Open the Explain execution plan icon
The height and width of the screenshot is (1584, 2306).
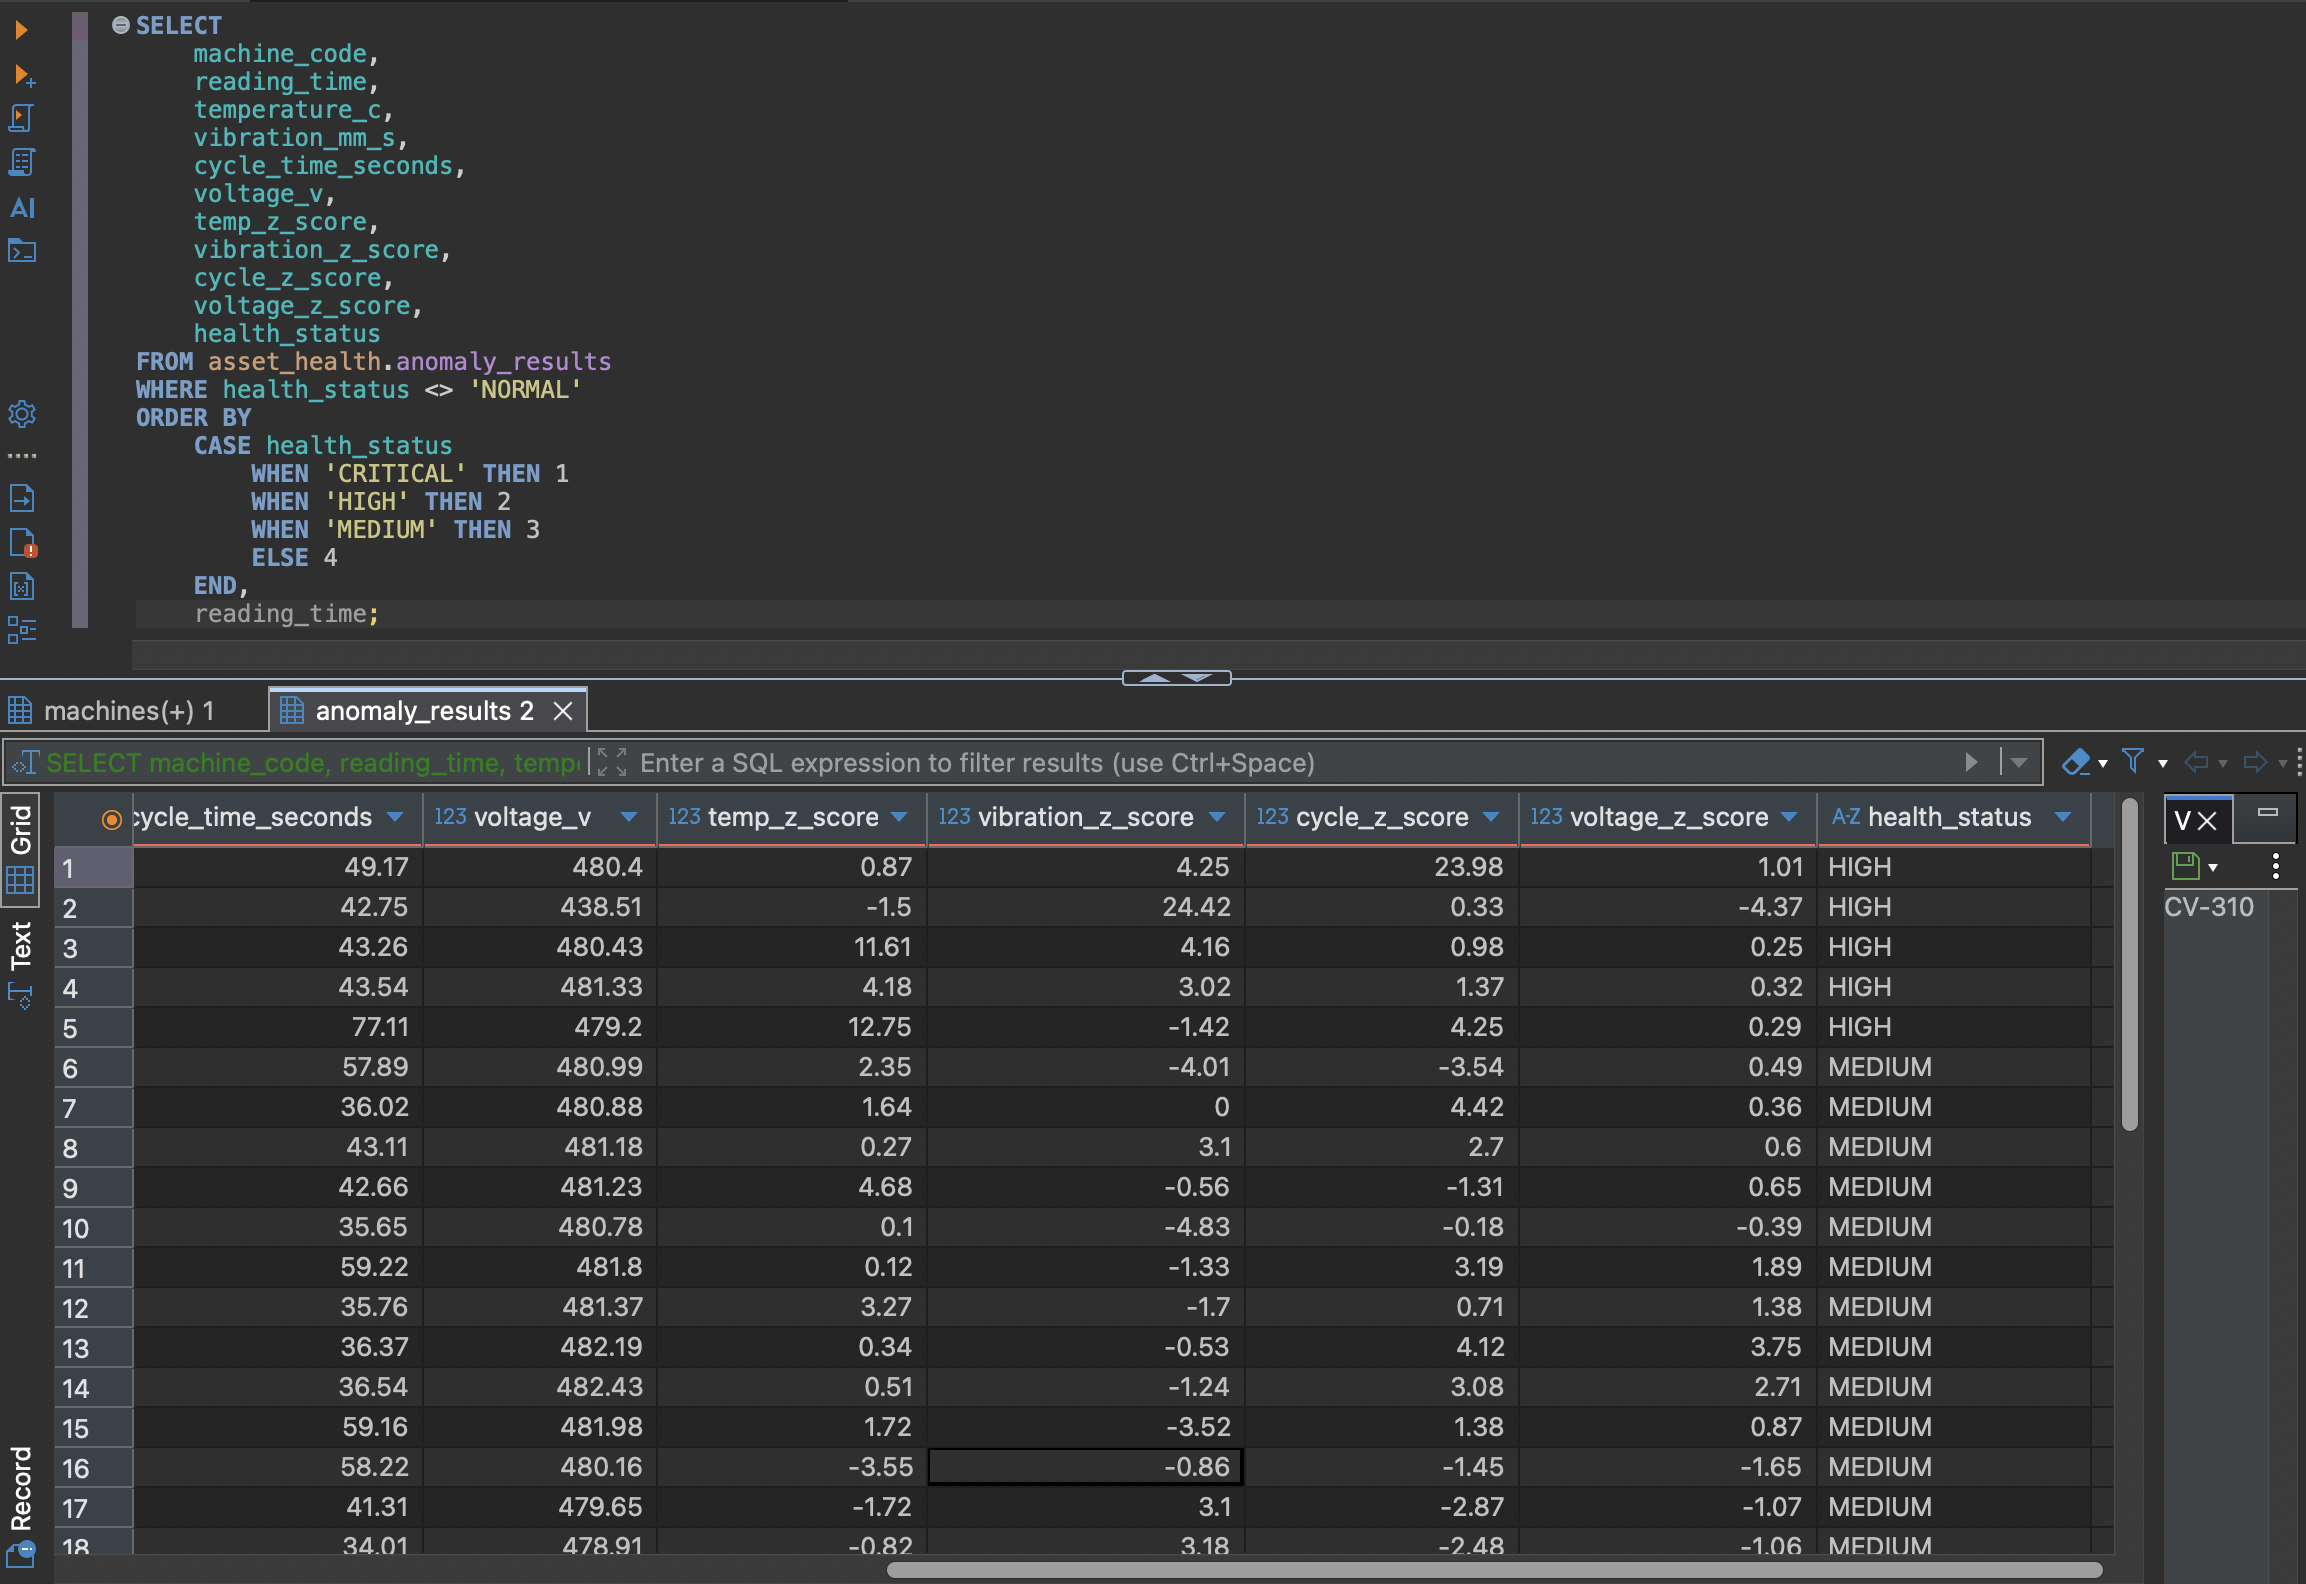(x=22, y=162)
